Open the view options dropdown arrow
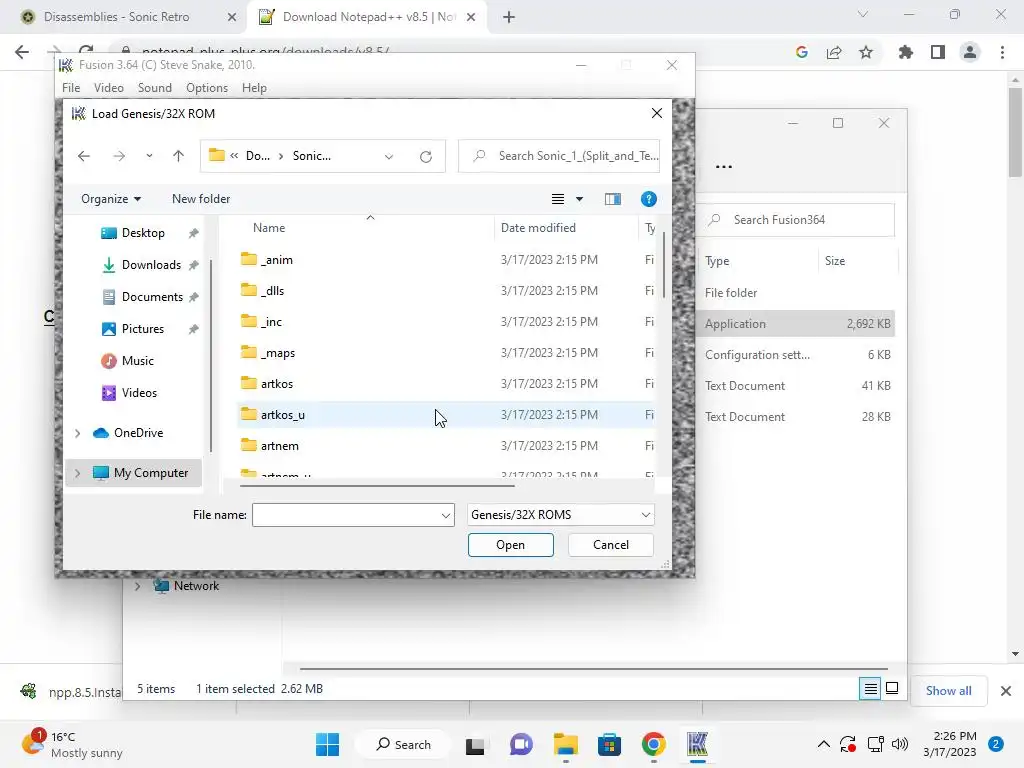 (x=579, y=199)
